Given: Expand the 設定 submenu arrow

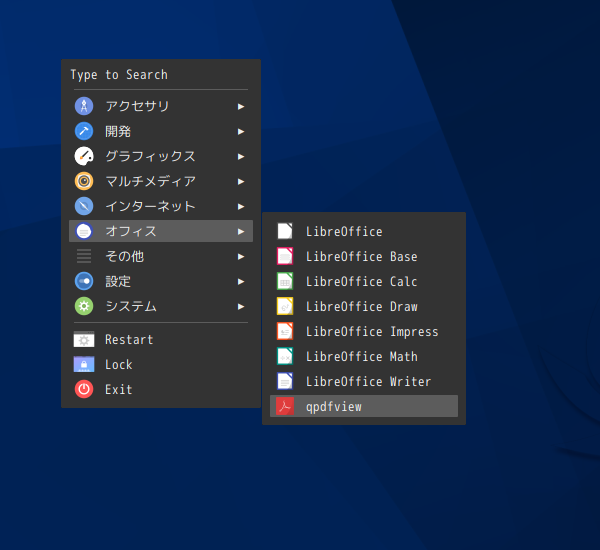Looking at the screenshot, I should (x=241, y=282).
